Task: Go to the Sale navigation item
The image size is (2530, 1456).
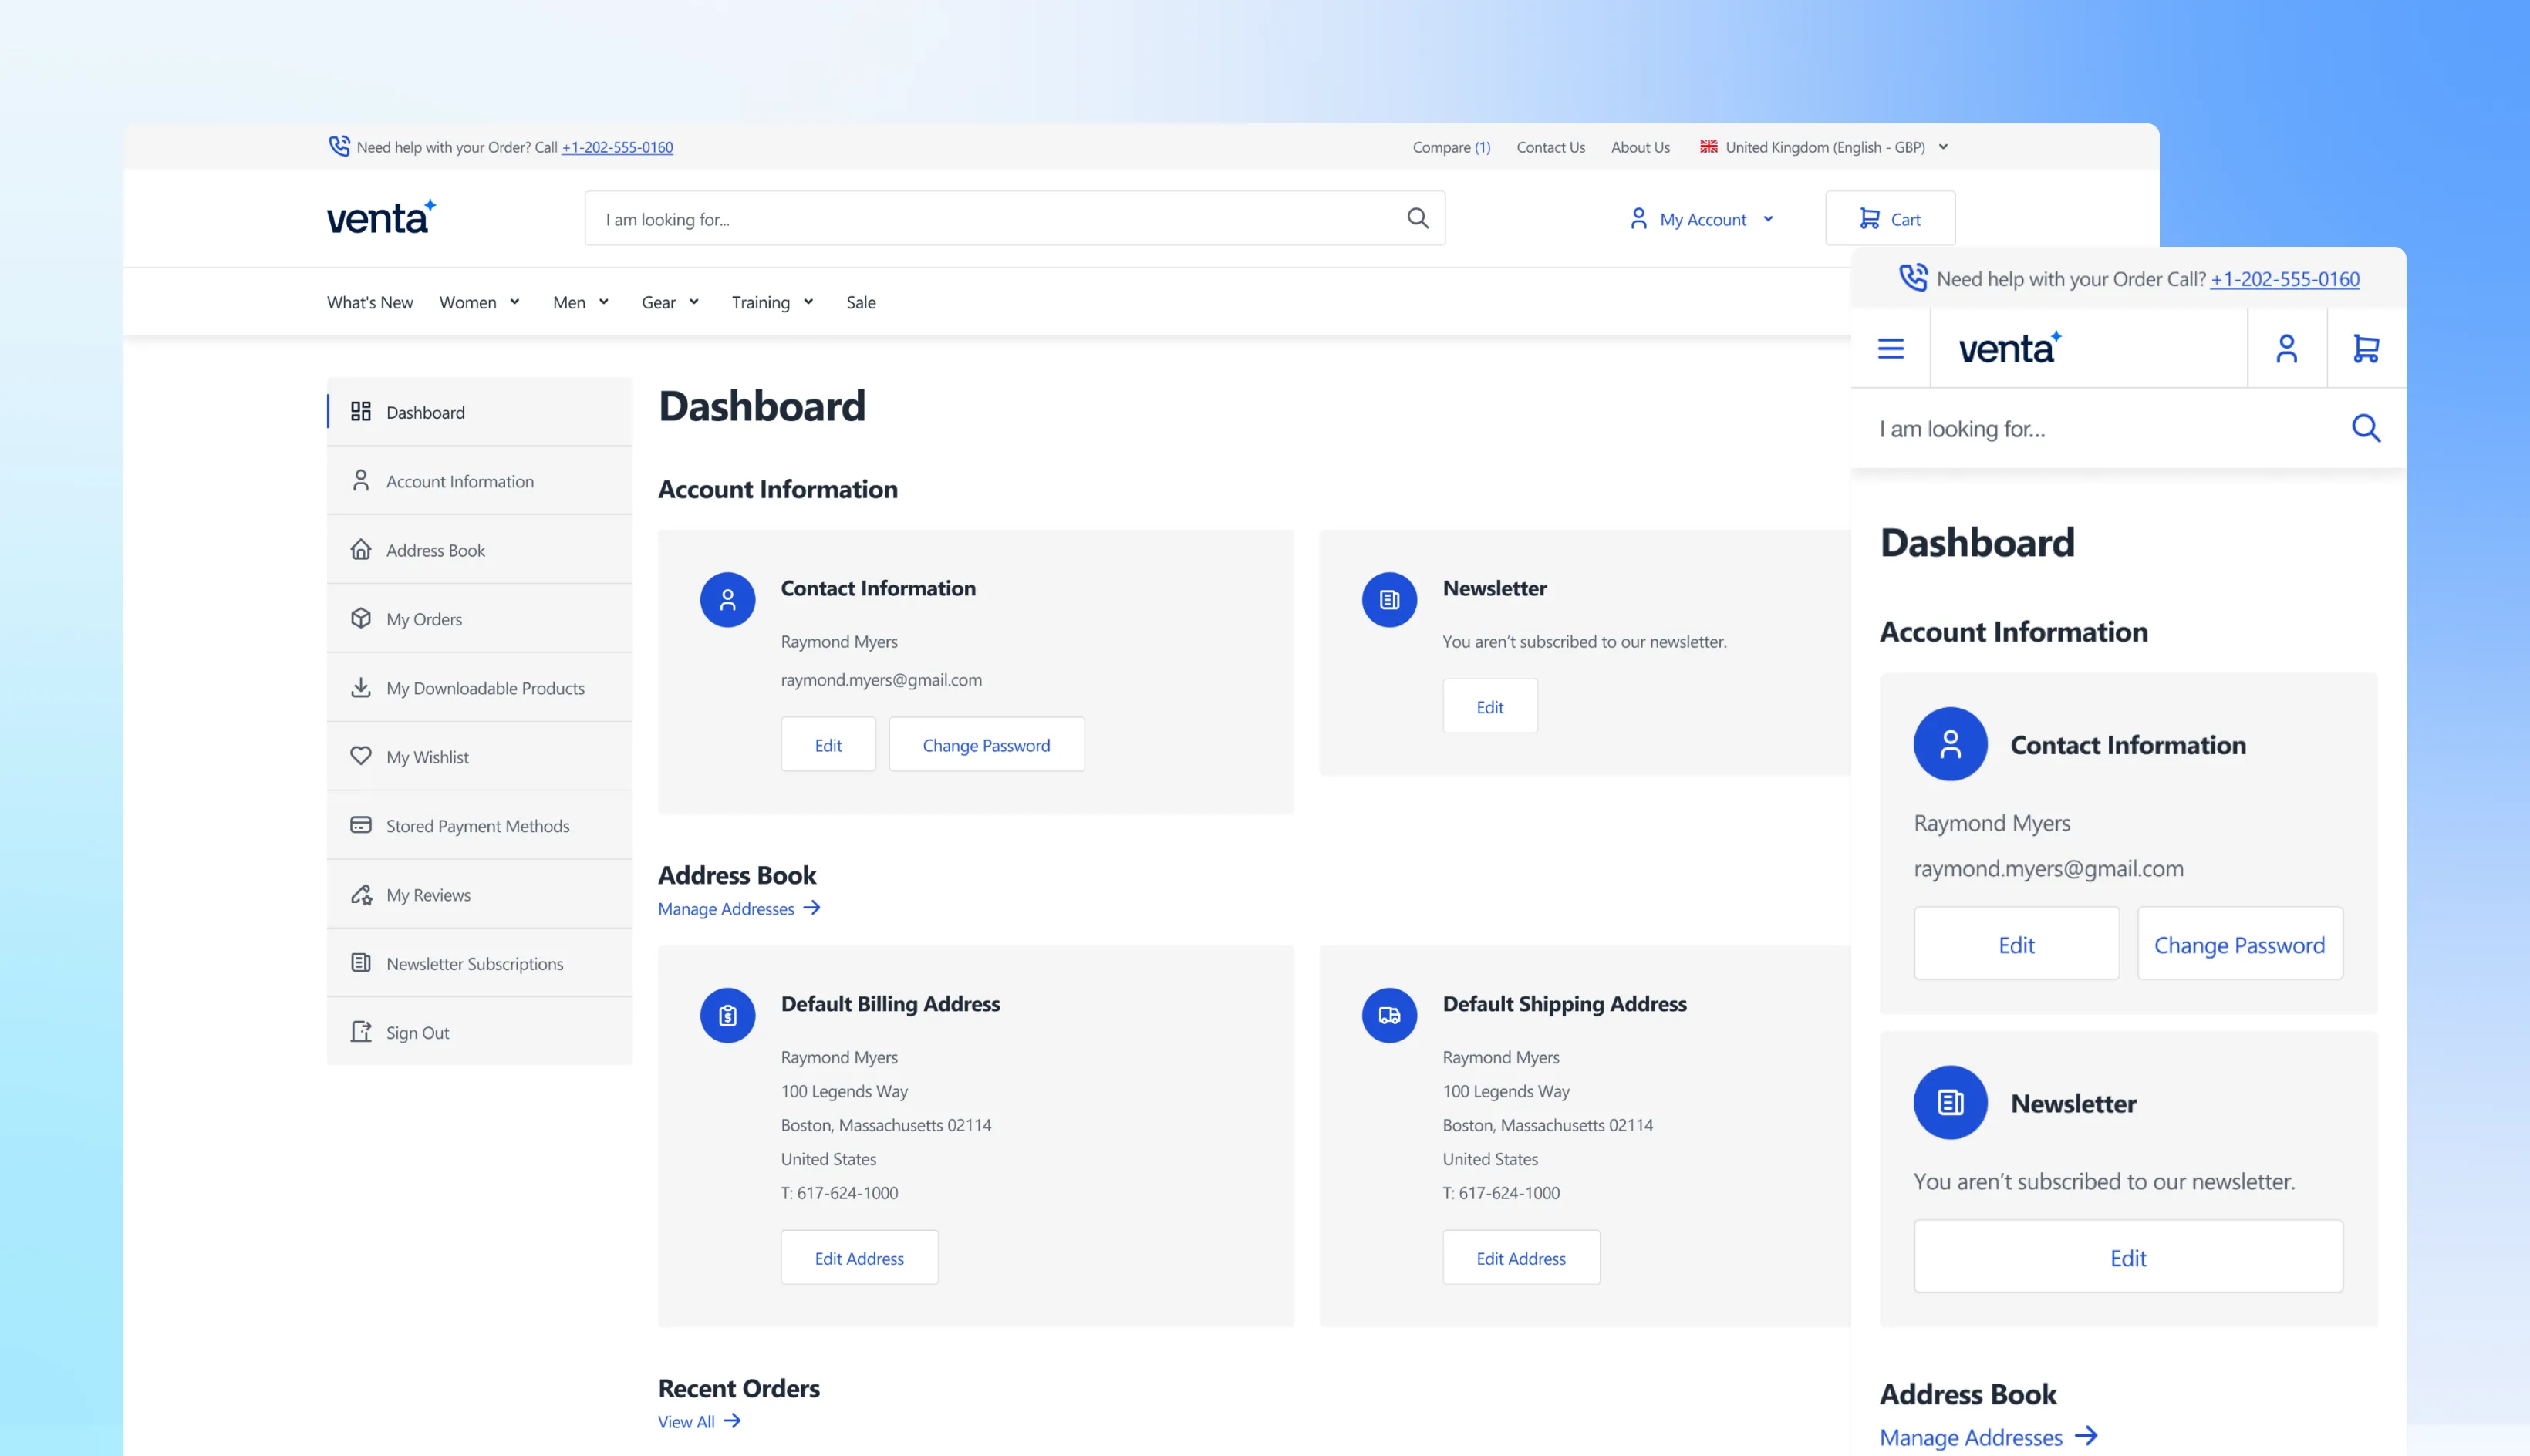Action: tap(860, 302)
